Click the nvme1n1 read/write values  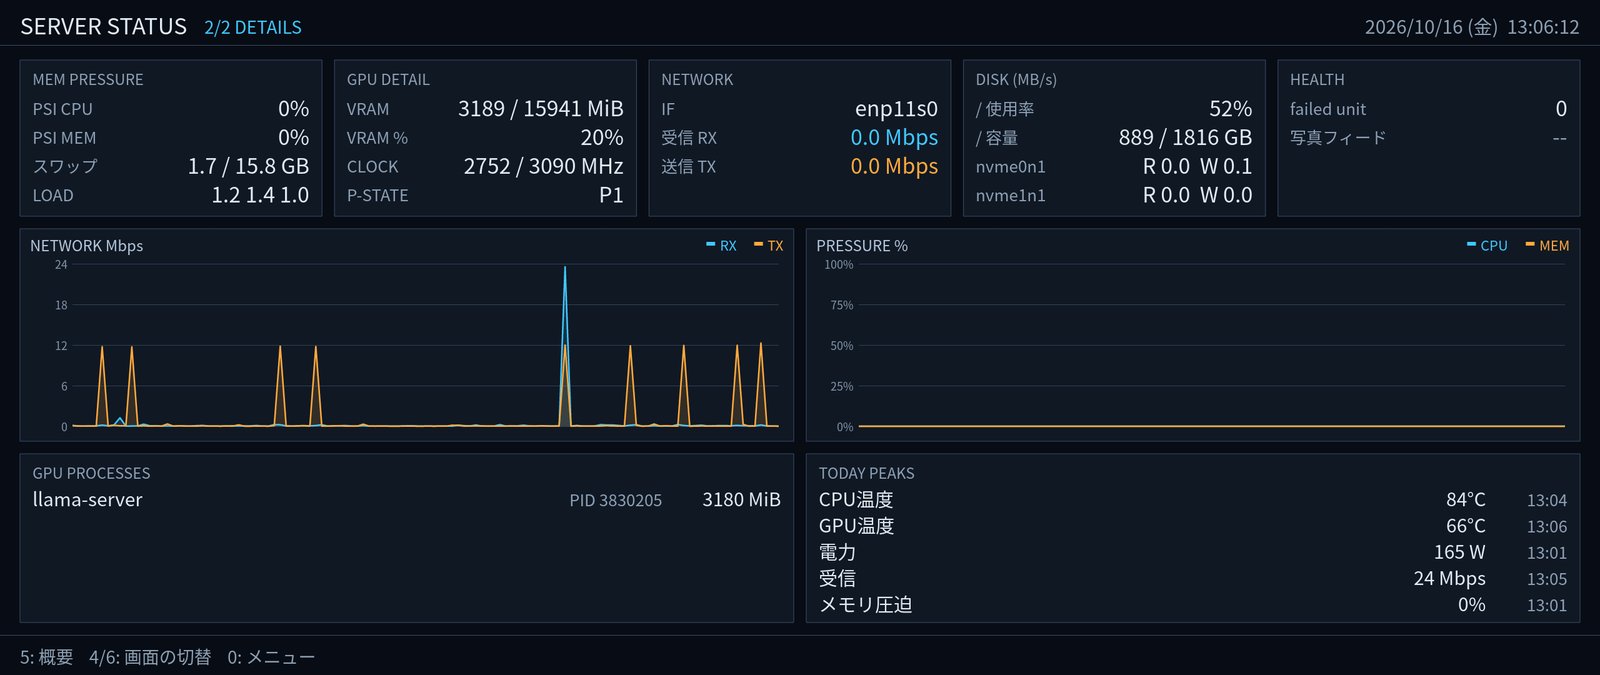tap(1197, 196)
